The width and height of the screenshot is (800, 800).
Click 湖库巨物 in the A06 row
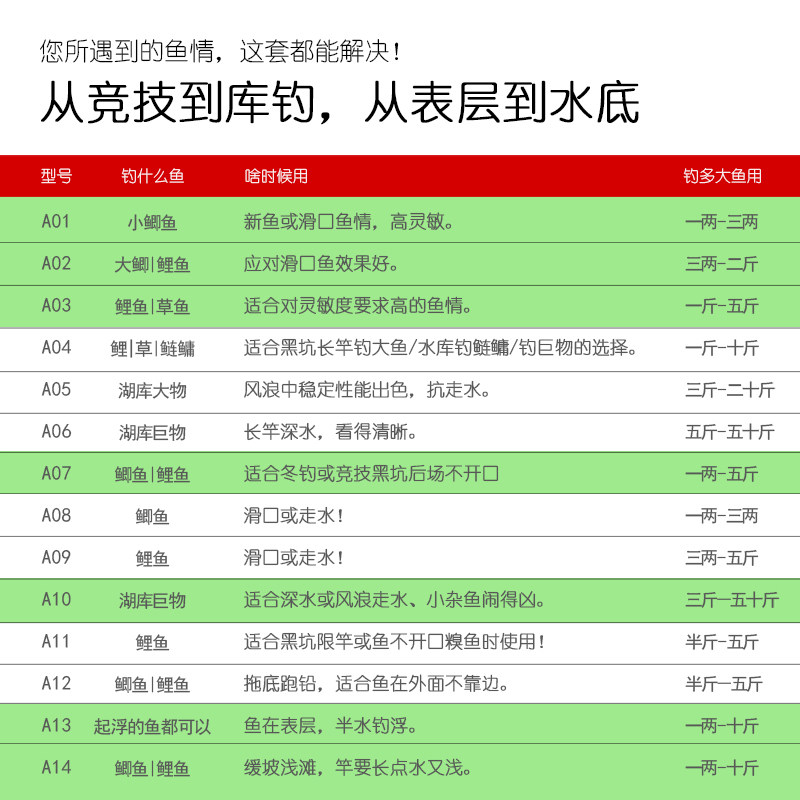[152, 433]
